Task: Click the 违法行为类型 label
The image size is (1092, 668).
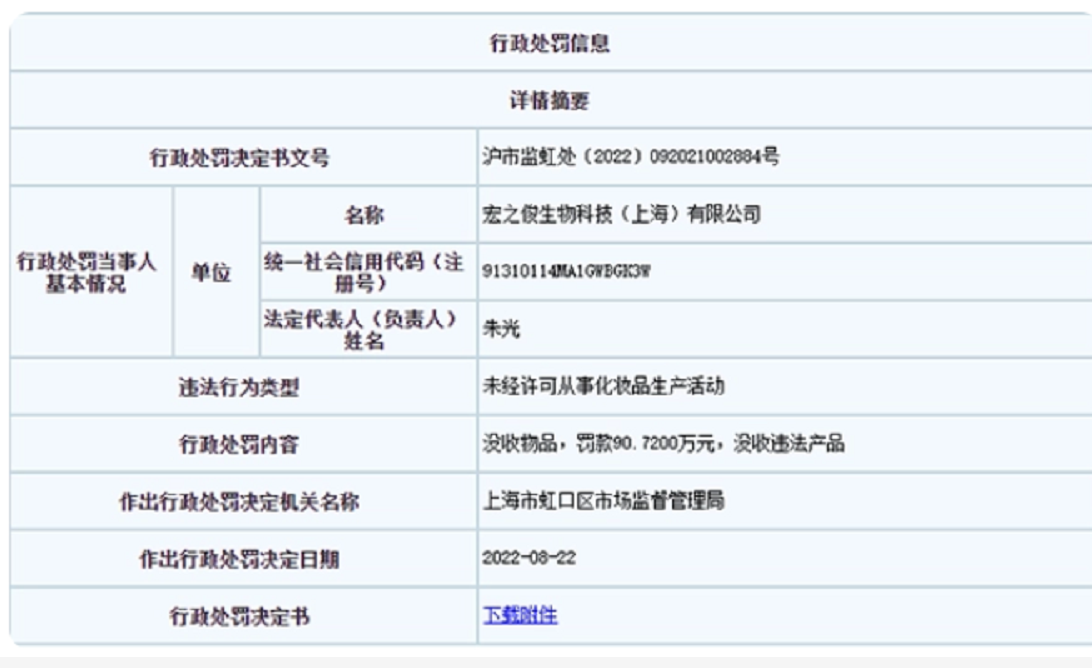Action: click(239, 387)
